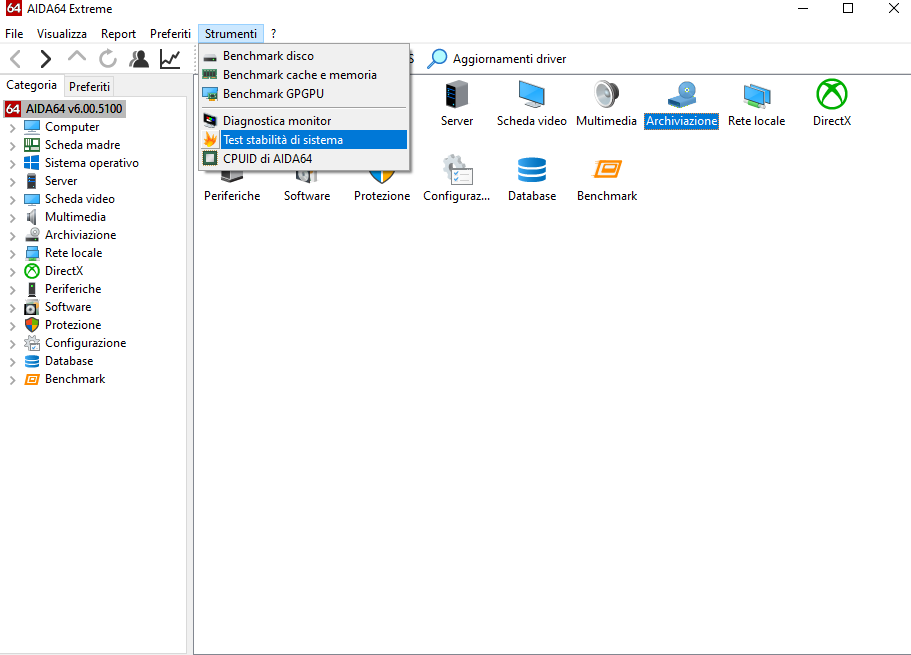
Task: Expand the Archiviazione tree node
Action: pos(12,235)
